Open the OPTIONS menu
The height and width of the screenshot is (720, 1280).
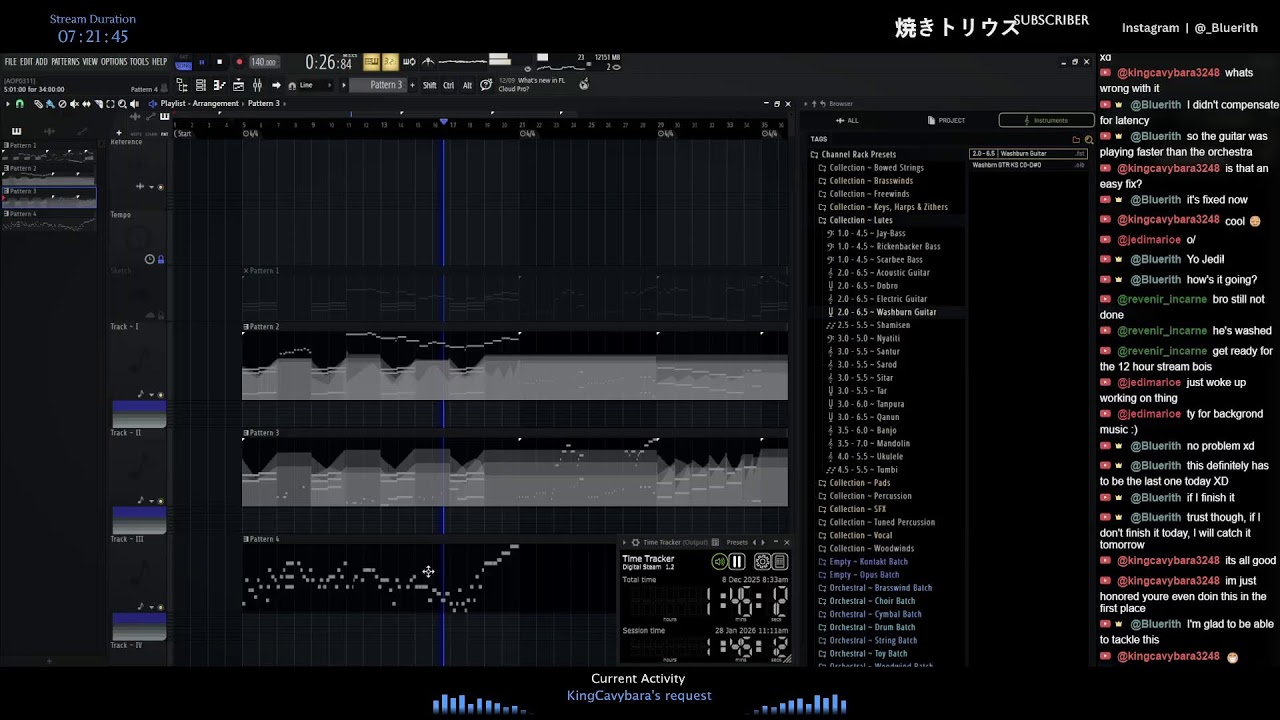coord(114,62)
